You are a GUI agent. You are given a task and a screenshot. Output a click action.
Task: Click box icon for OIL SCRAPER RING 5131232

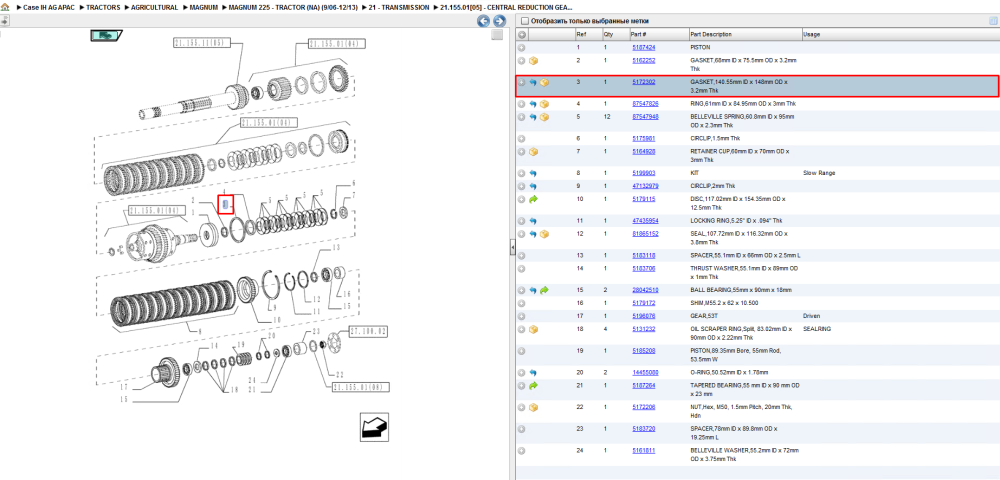pyautogui.click(x=534, y=330)
